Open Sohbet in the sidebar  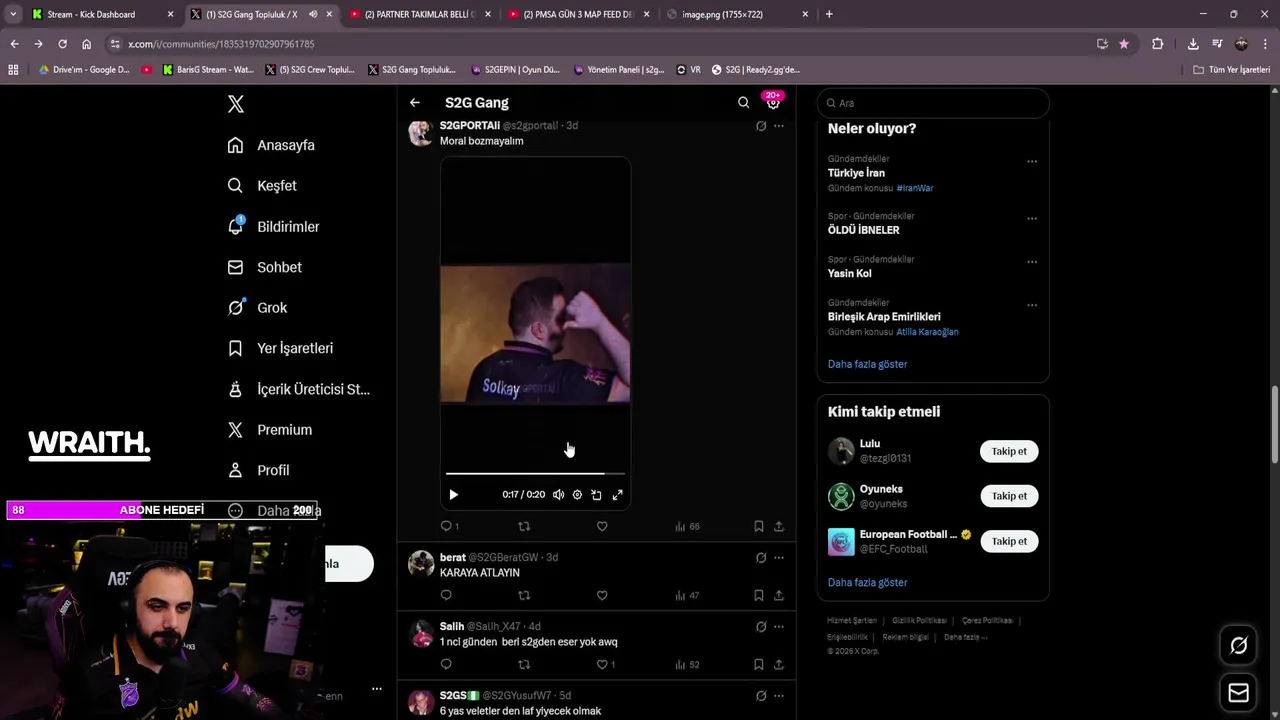[264, 267]
